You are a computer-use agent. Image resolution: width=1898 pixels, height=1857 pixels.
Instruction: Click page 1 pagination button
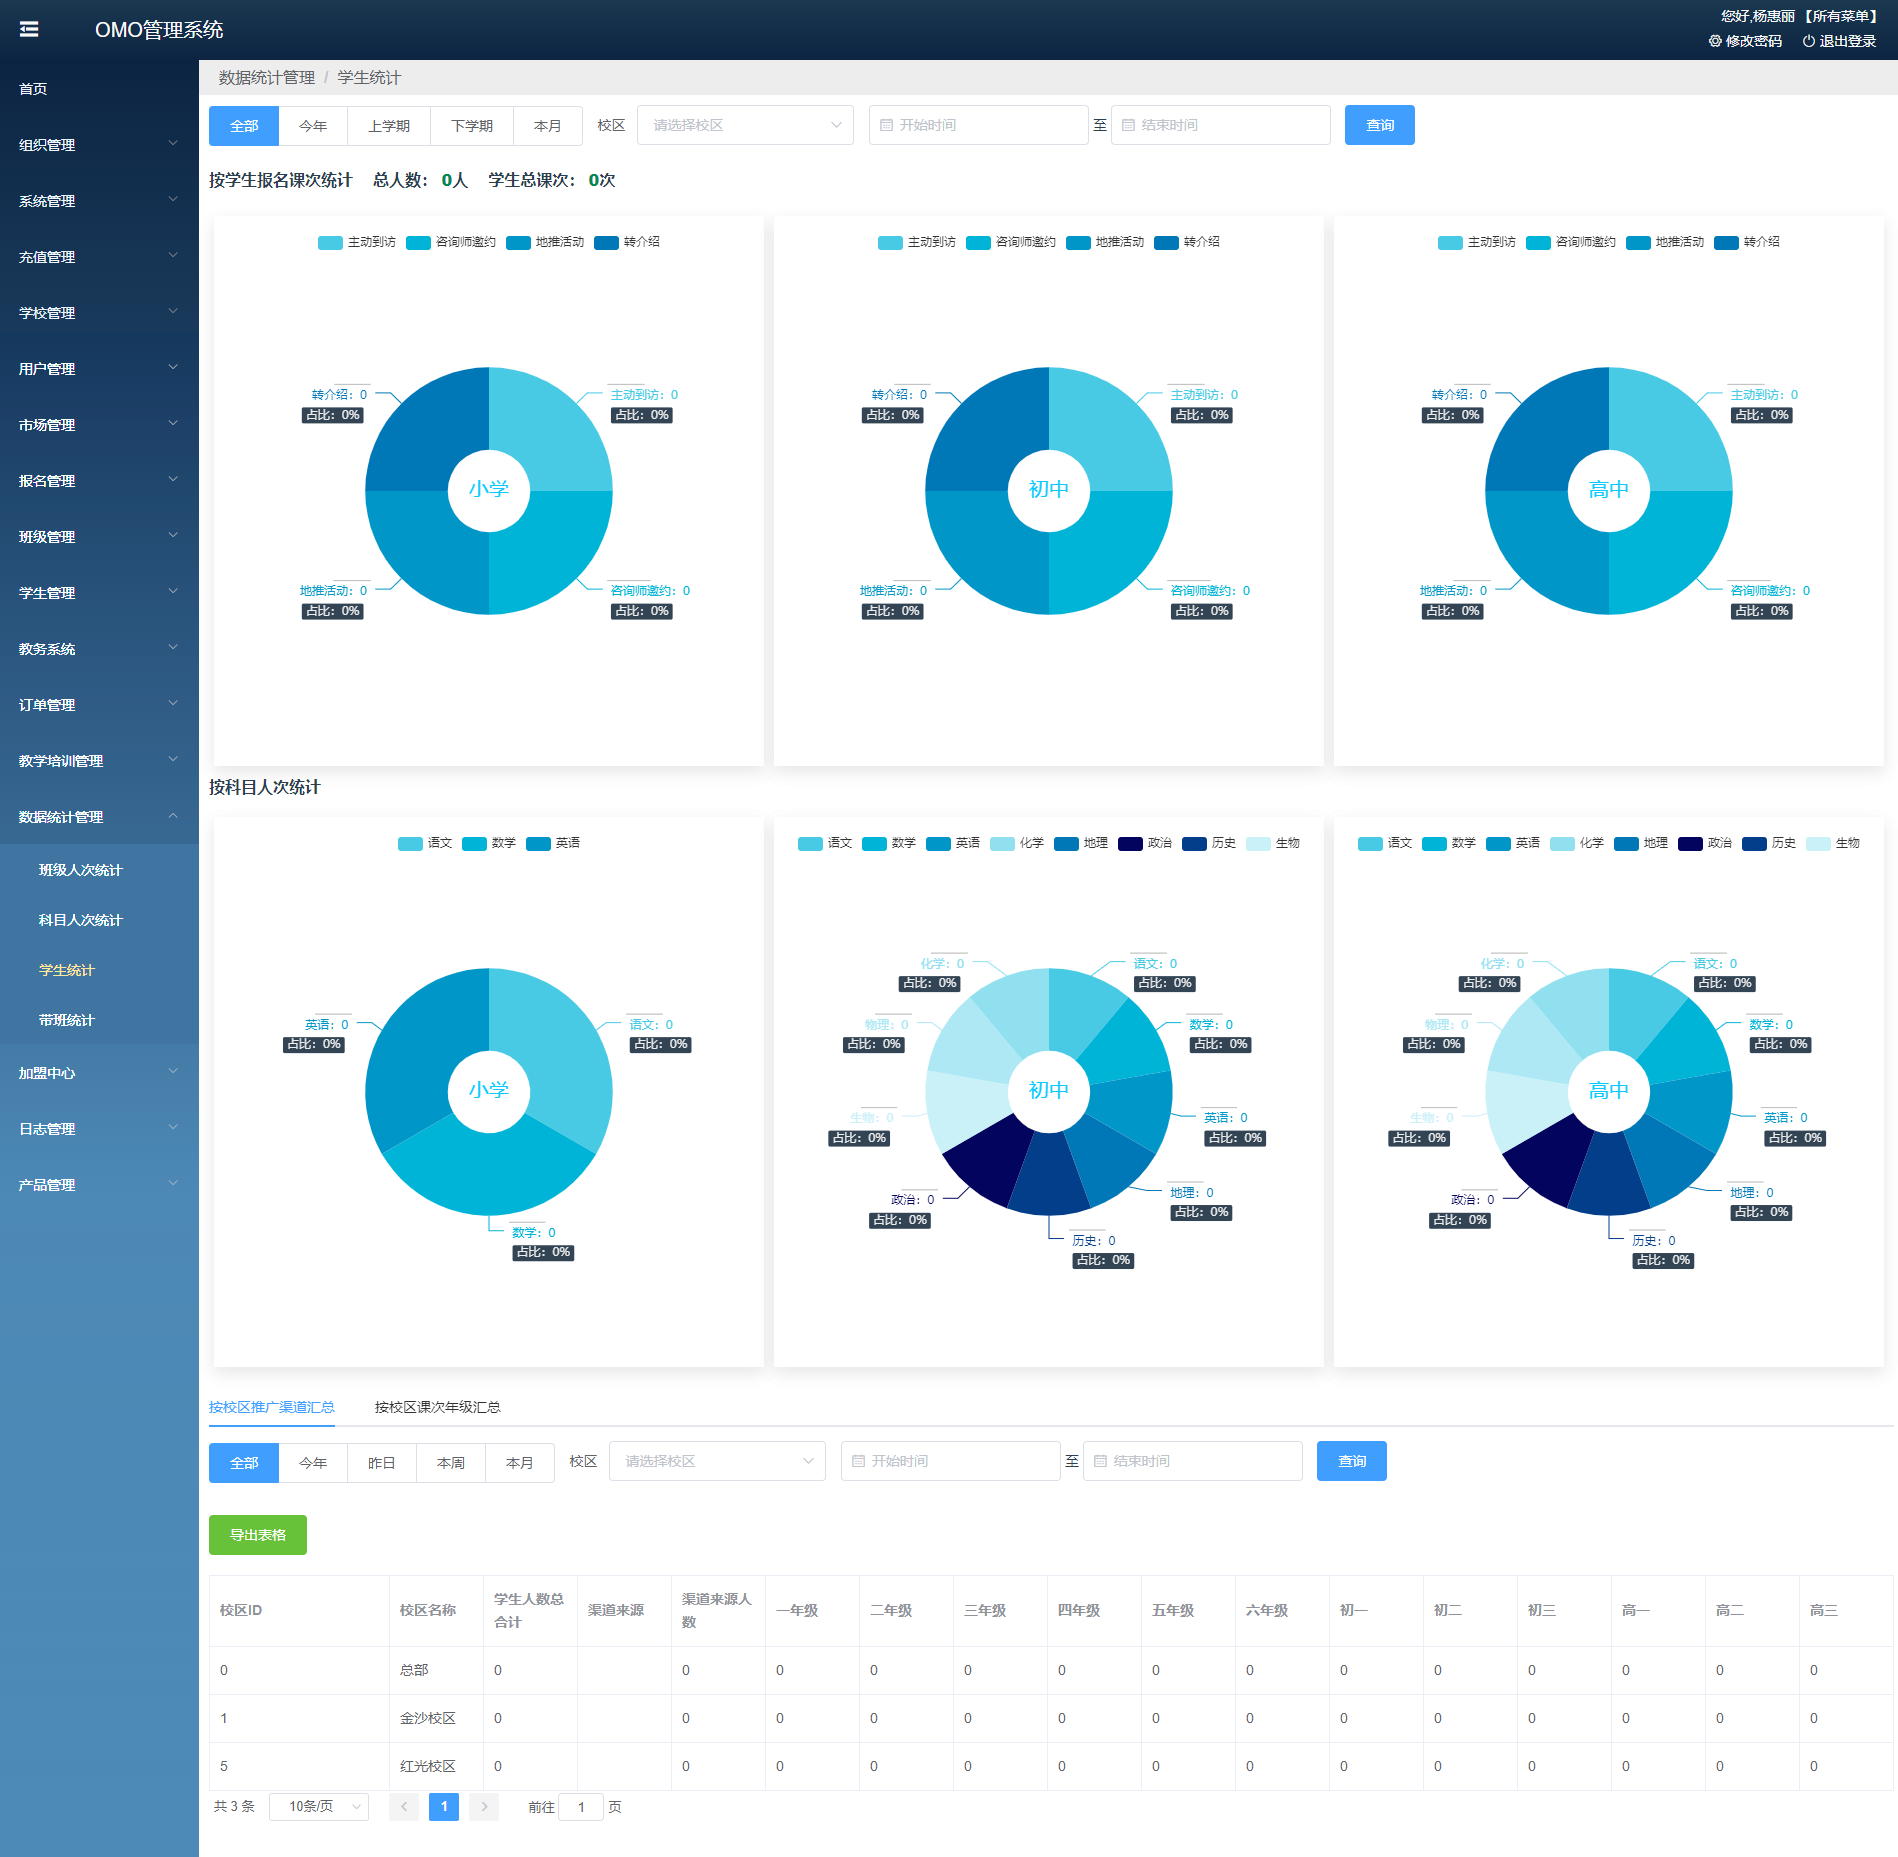click(444, 1806)
